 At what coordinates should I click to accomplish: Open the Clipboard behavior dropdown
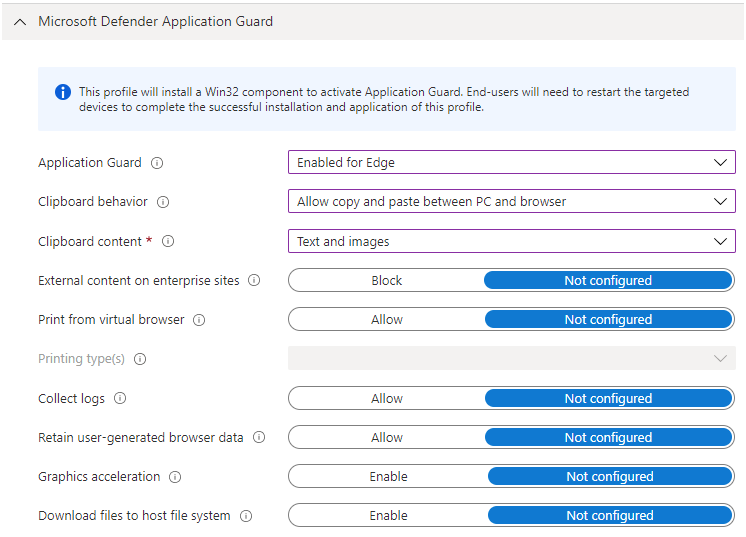[511, 202]
